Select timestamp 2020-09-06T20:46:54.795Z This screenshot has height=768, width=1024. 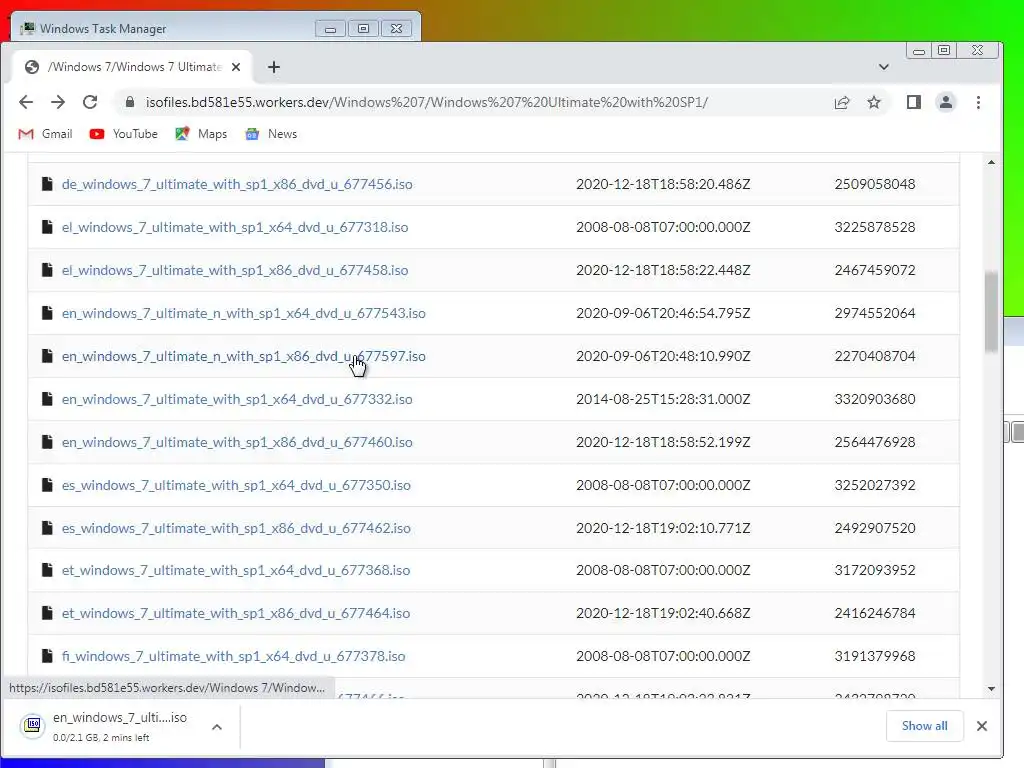663,313
